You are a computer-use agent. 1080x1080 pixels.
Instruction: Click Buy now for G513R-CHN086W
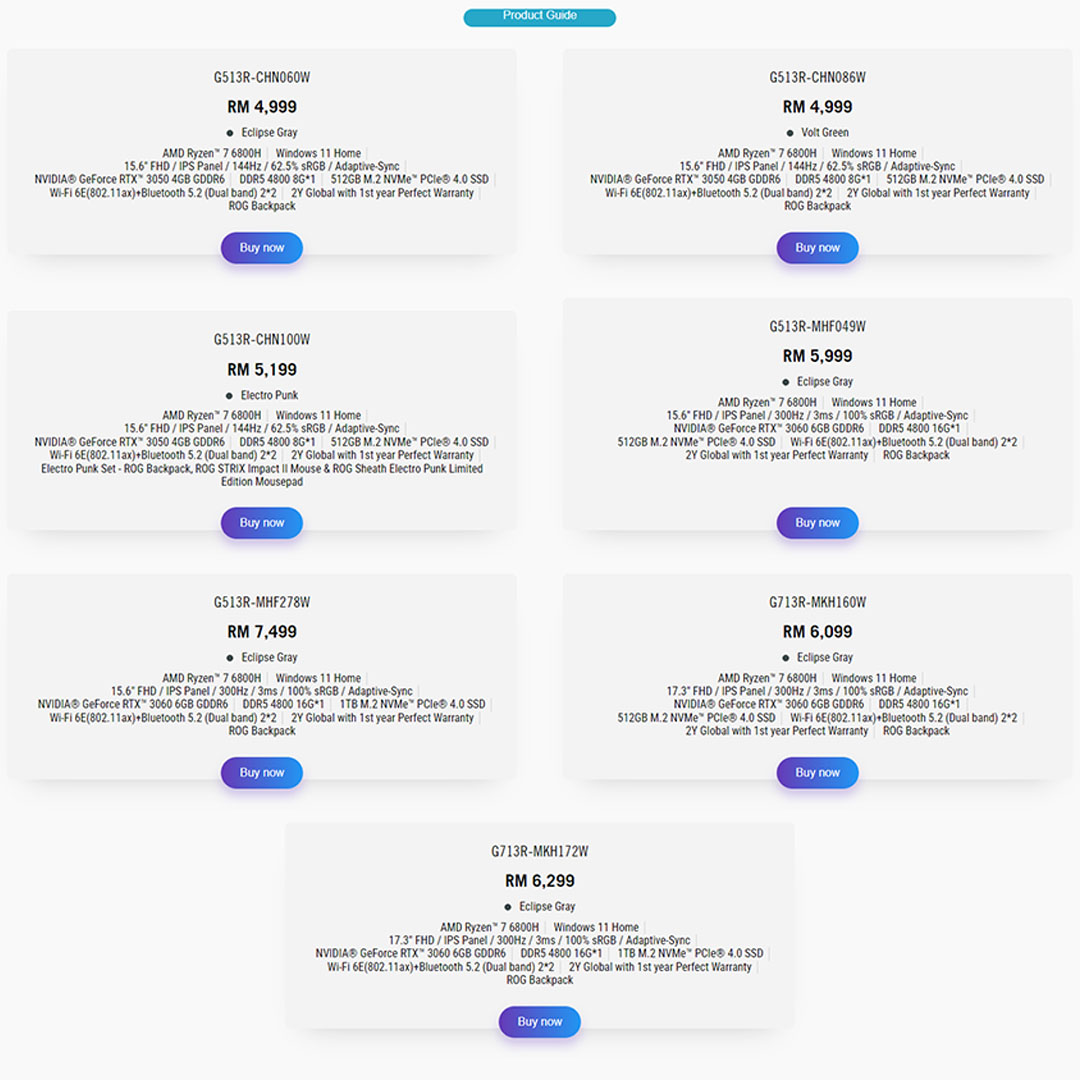(x=817, y=247)
